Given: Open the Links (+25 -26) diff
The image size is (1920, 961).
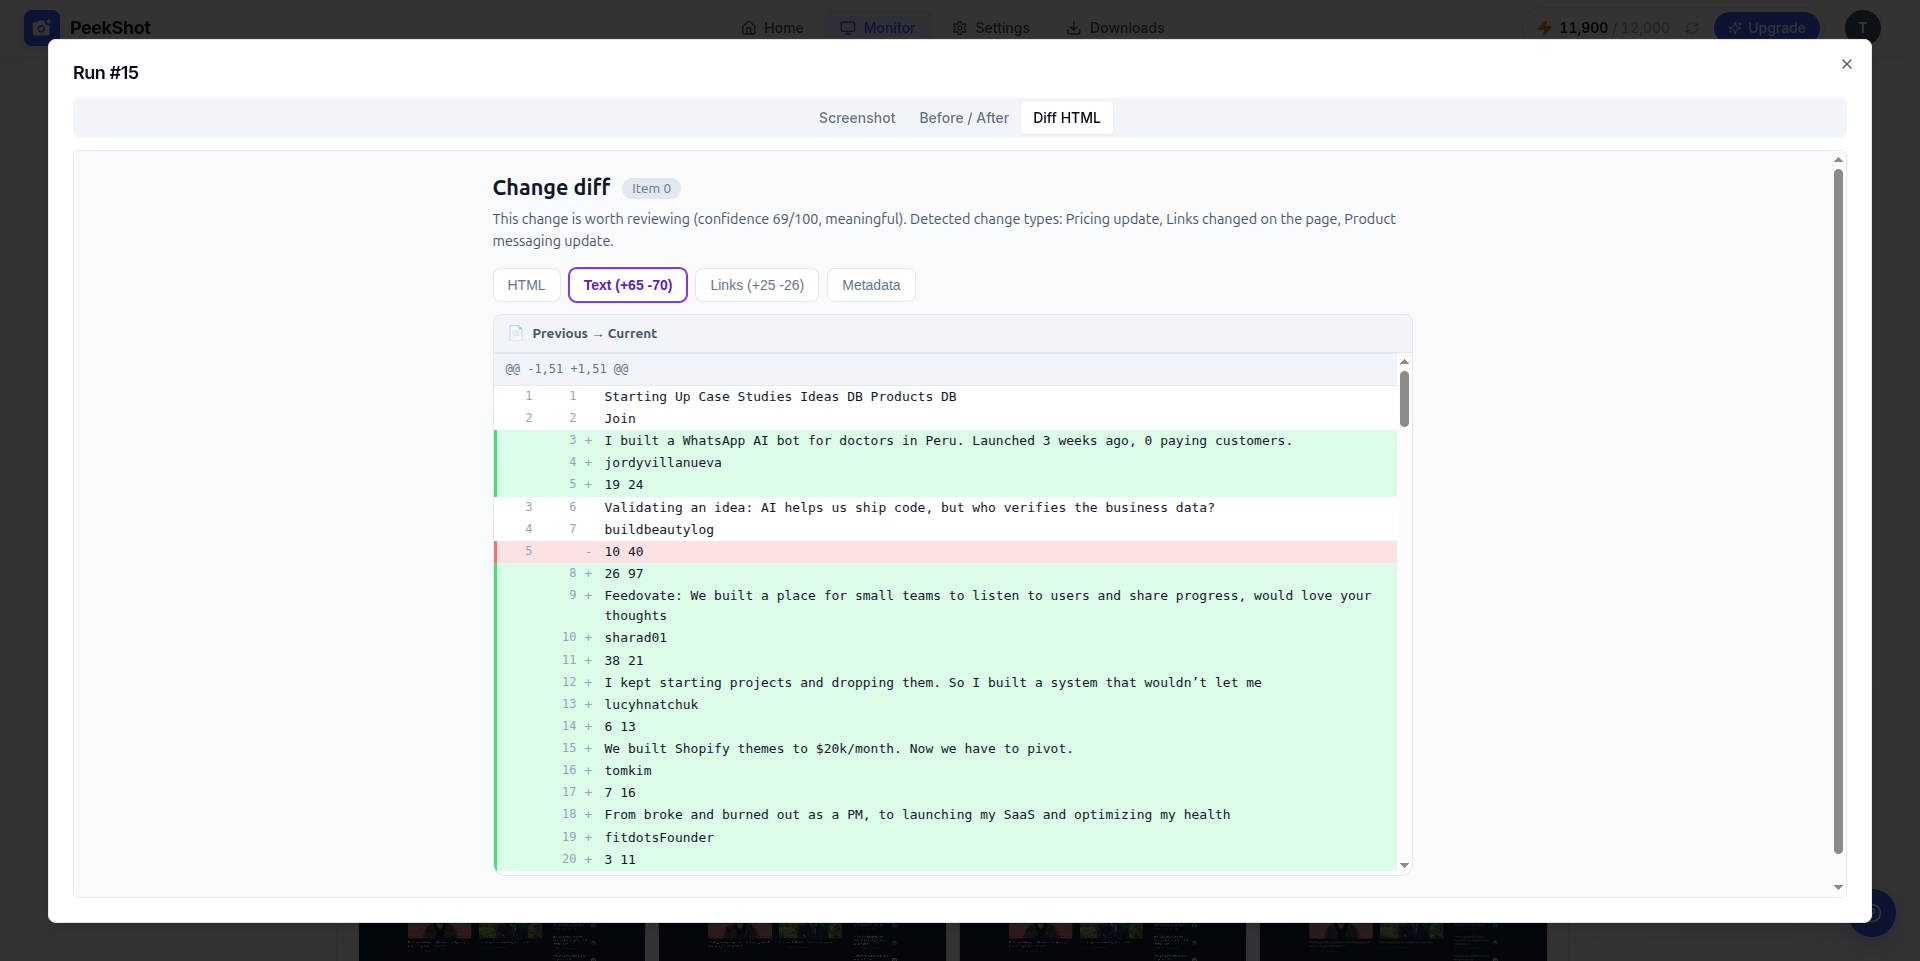Looking at the screenshot, I should tap(757, 285).
